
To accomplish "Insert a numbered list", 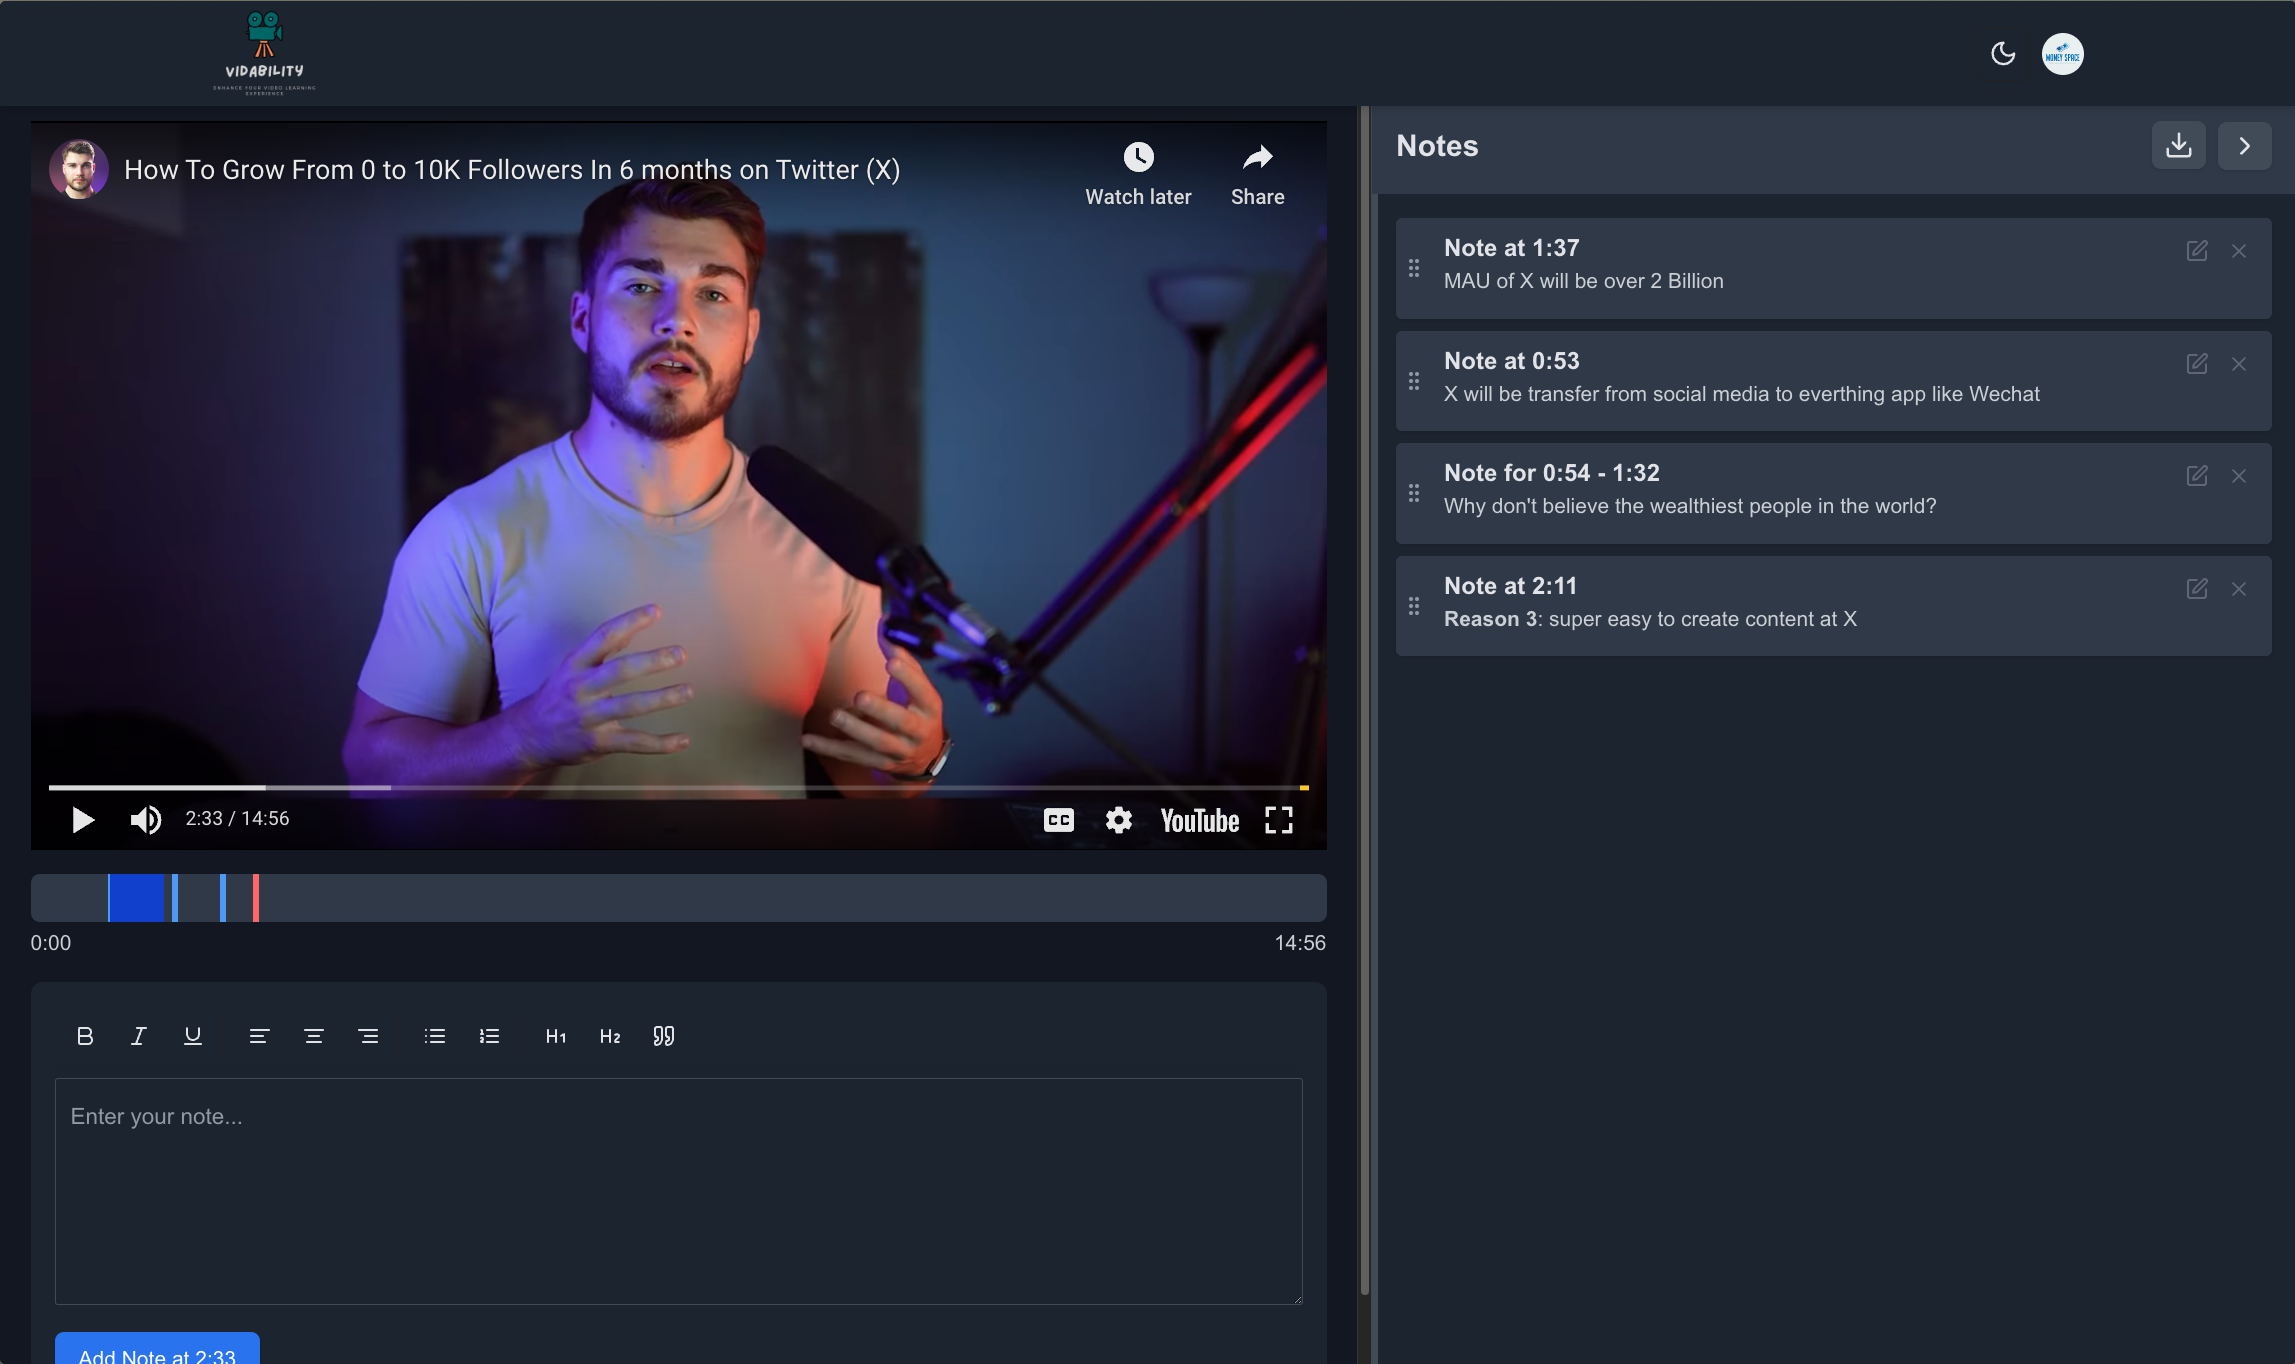I will [489, 1036].
